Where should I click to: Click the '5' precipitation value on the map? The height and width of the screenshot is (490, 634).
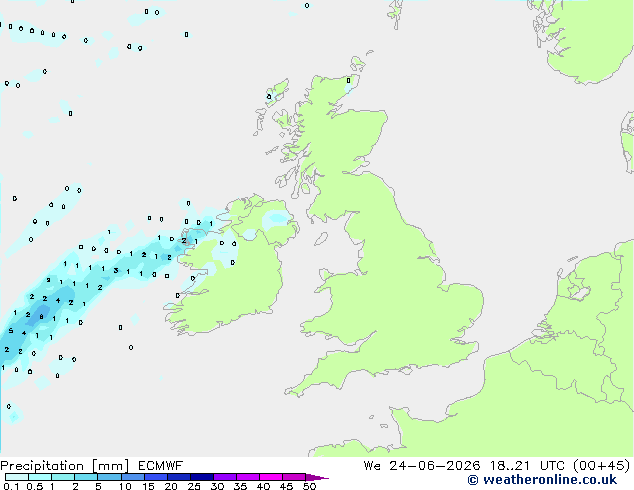tap(11, 331)
